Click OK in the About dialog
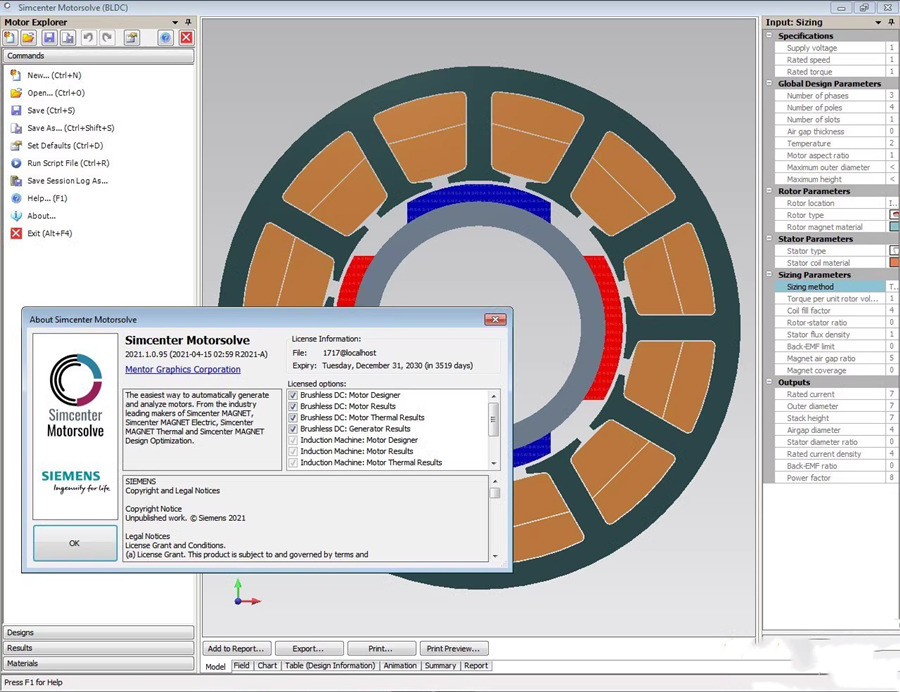The height and width of the screenshot is (692, 900). 75,543
